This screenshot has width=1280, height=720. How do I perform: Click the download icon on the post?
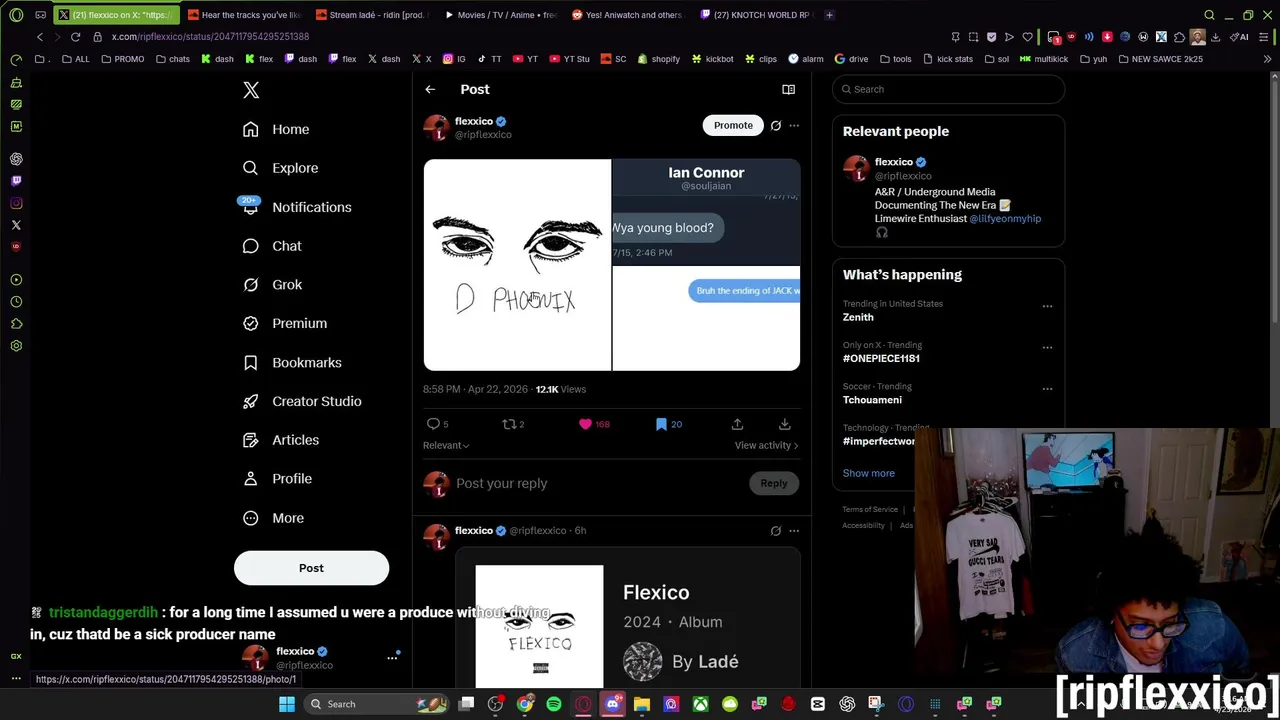(x=785, y=424)
